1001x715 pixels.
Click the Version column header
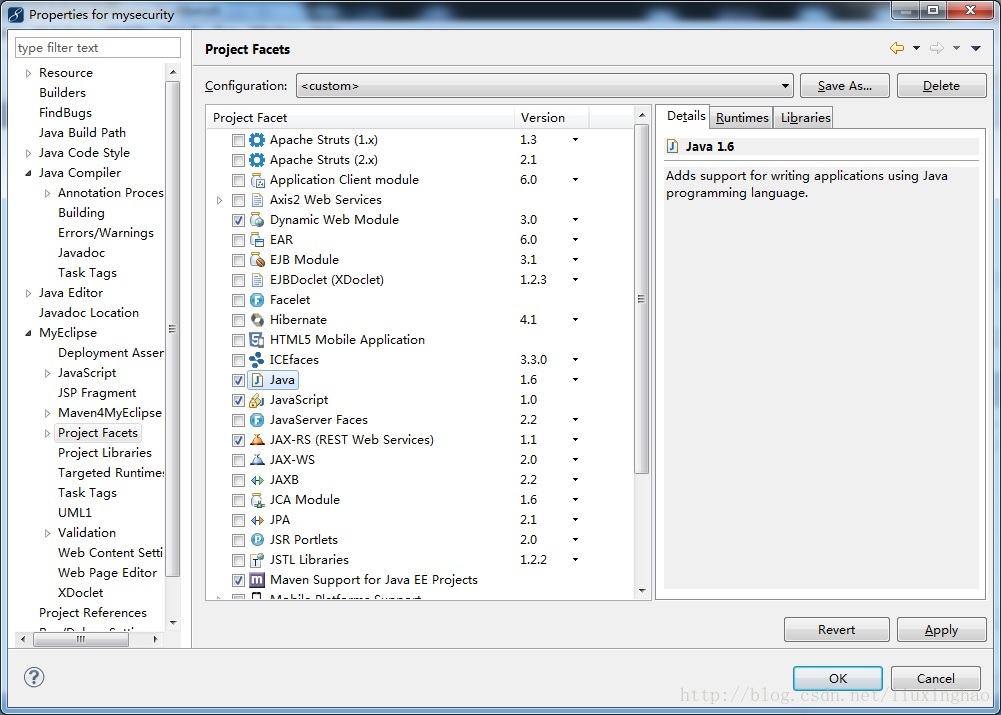point(552,117)
